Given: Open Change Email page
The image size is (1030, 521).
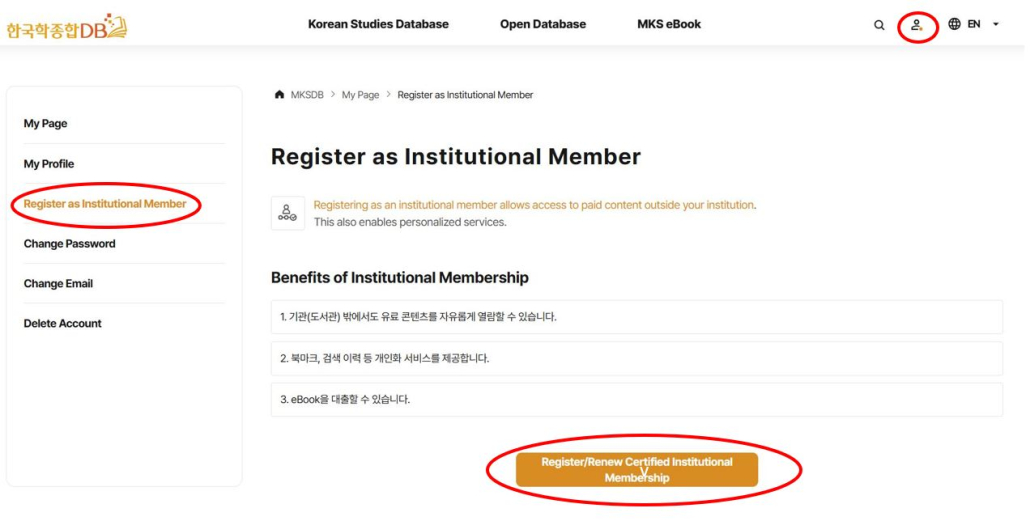Looking at the screenshot, I should coord(58,284).
